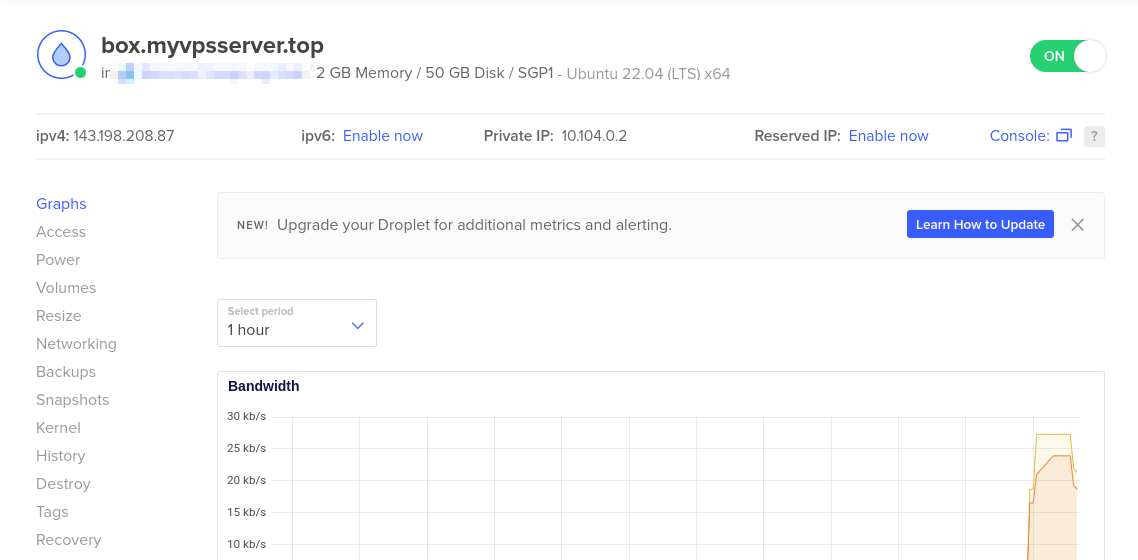The height and width of the screenshot is (560, 1138).
Task: Go to the Access section
Action: 61,232
